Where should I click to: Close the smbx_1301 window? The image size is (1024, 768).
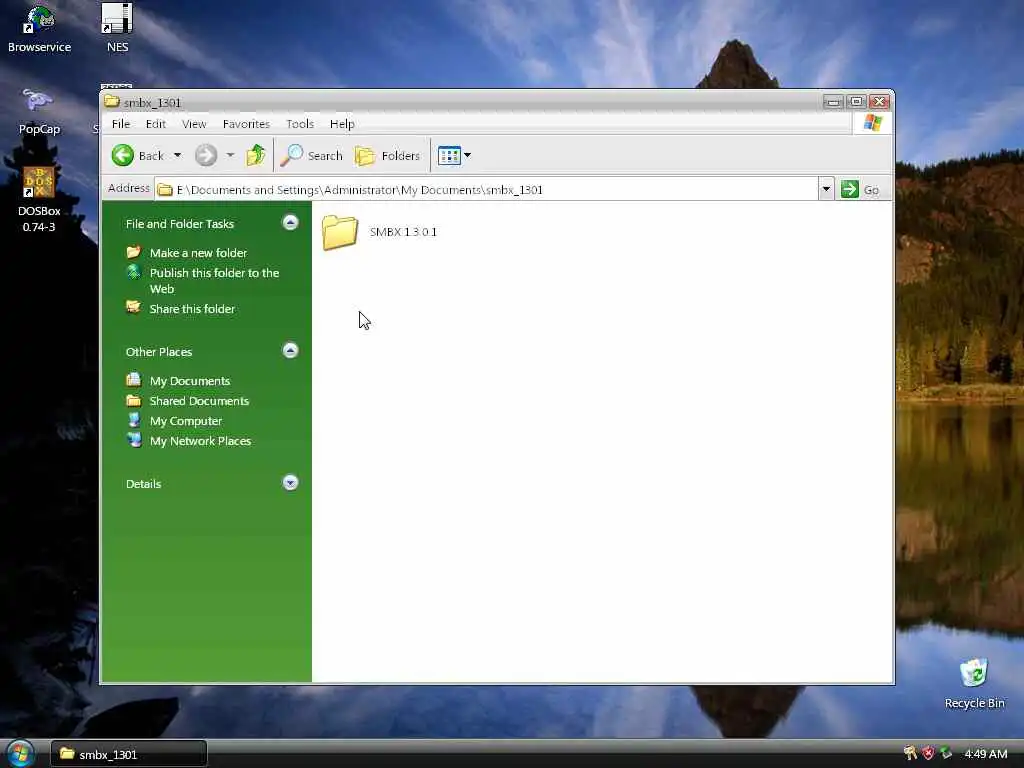coord(880,102)
